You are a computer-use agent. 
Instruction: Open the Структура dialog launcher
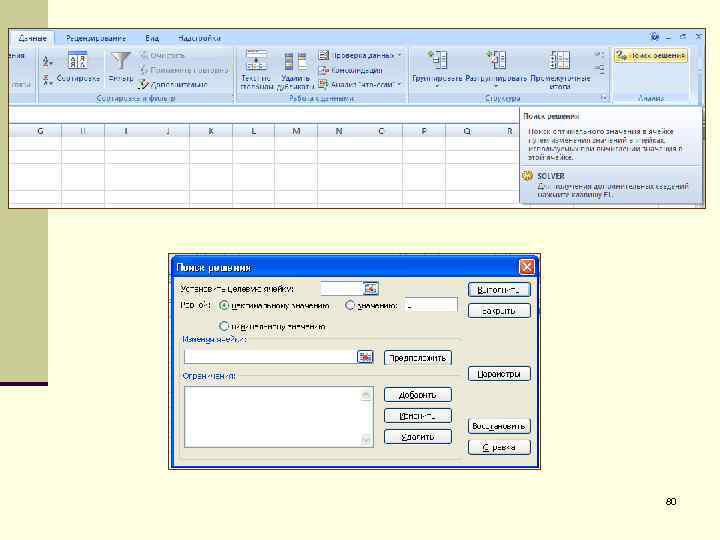pyautogui.click(x=604, y=98)
